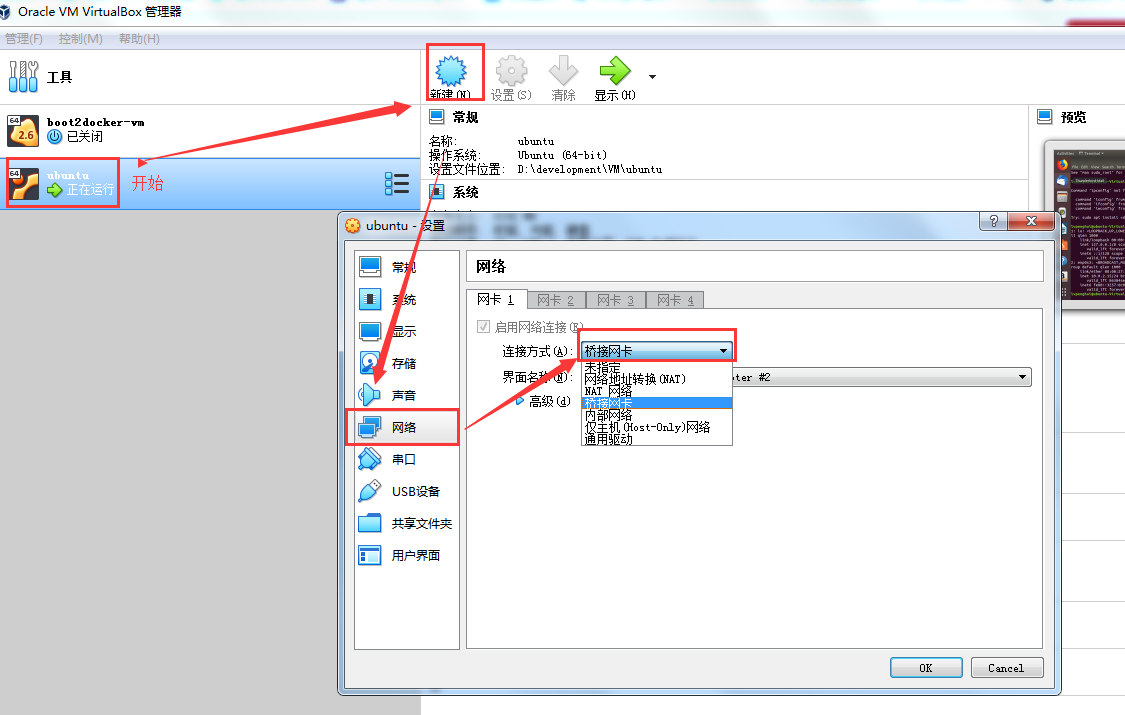The height and width of the screenshot is (715, 1125).
Task: Select 显示 (Display) category in settings dialog
Action: (407, 331)
